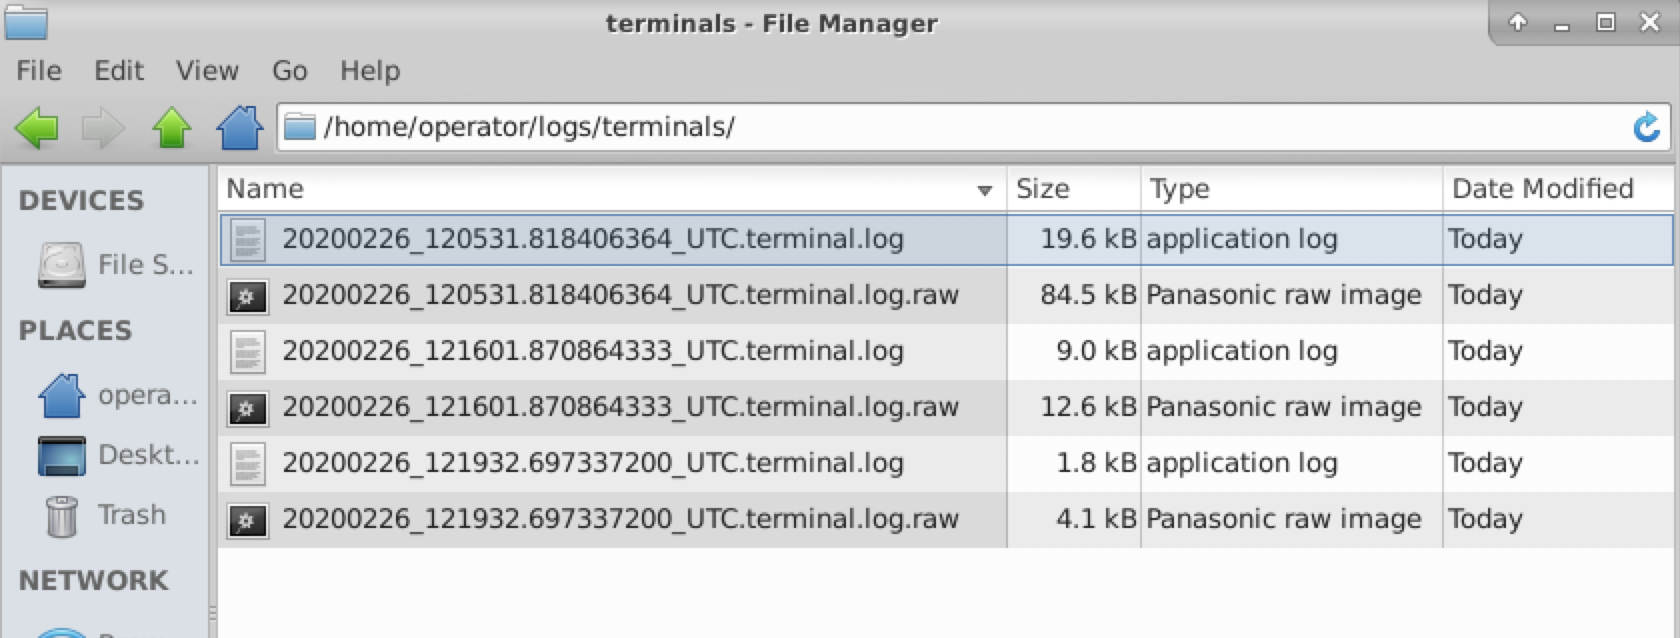Viewport: 1680px width, 638px height.
Task: Click the operator home icon in sidebar
Action: coord(62,396)
